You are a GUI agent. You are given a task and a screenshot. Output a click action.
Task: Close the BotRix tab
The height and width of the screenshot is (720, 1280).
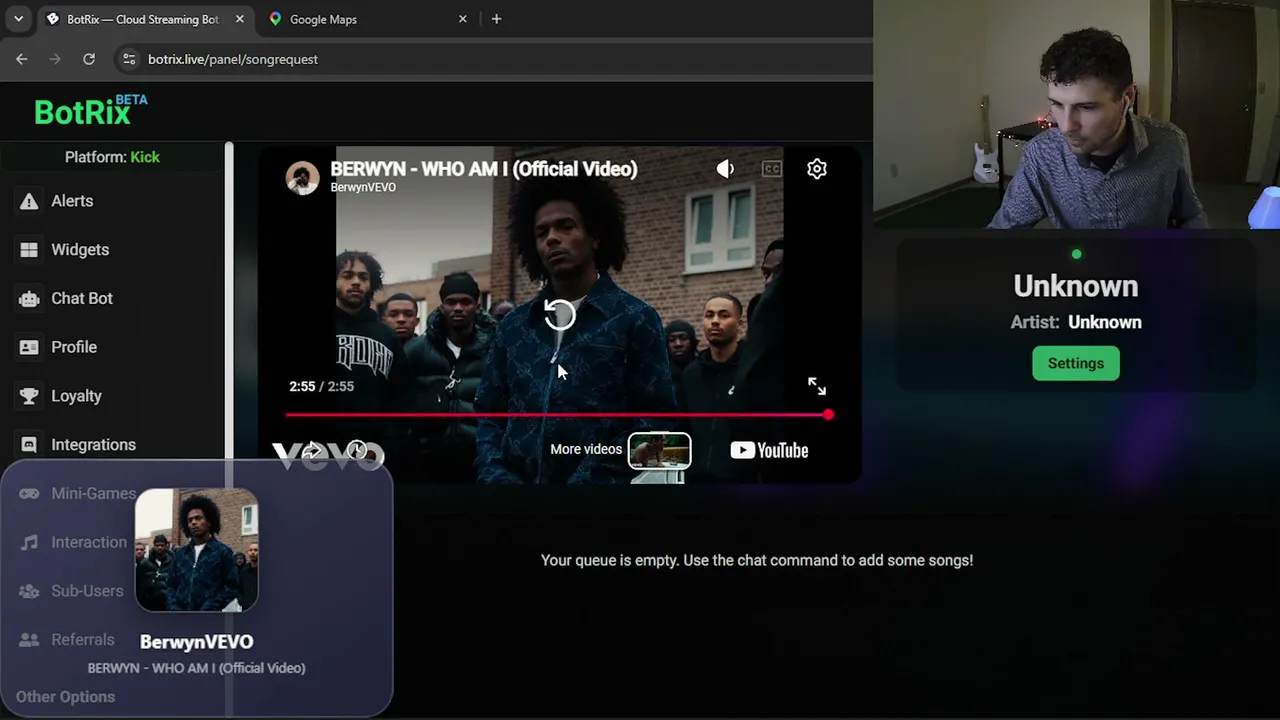click(x=239, y=19)
